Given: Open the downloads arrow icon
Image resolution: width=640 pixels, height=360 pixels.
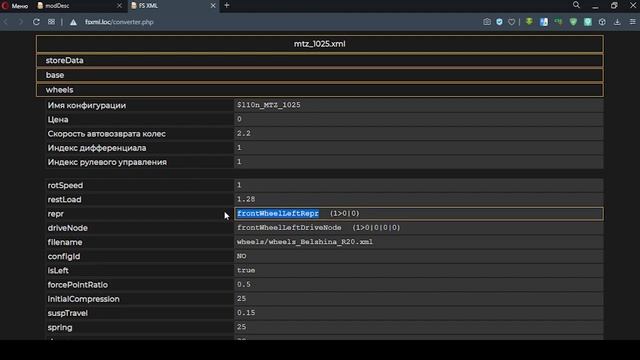Looking at the screenshot, I should [617, 22].
